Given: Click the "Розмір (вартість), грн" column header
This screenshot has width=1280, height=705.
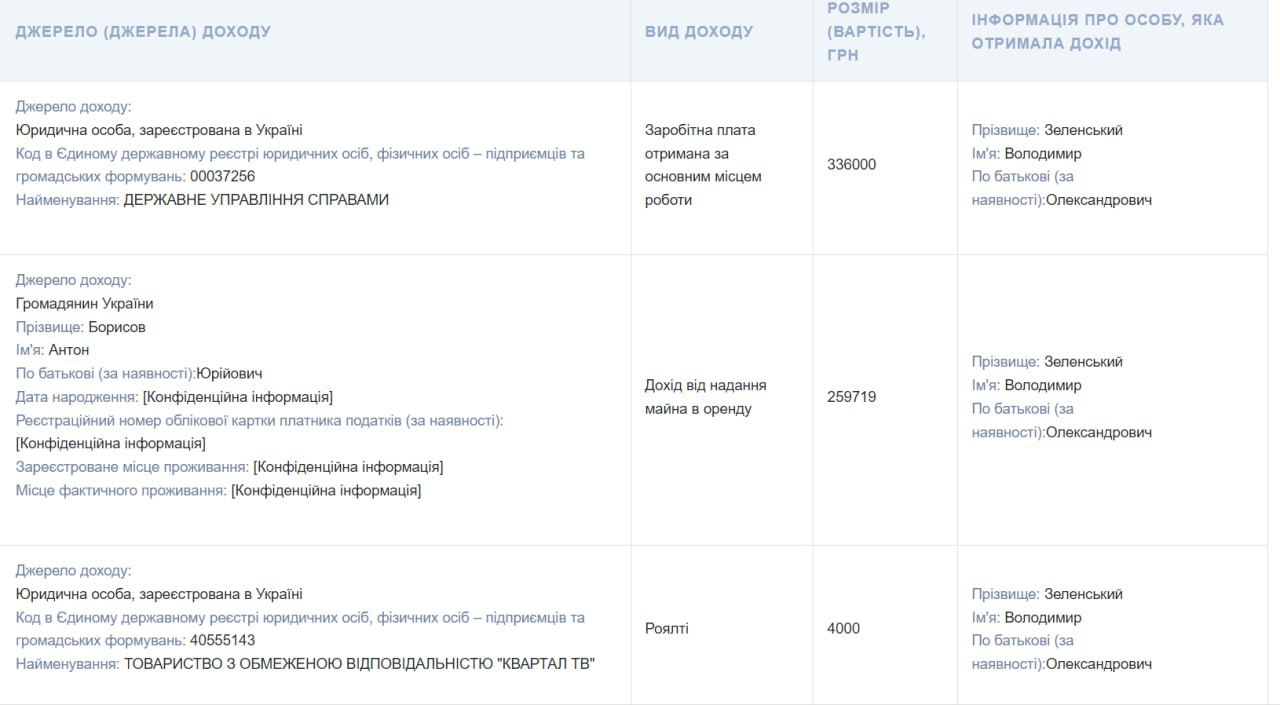Looking at the screenshot, I should pyautogui.click(x=876, y=32).
